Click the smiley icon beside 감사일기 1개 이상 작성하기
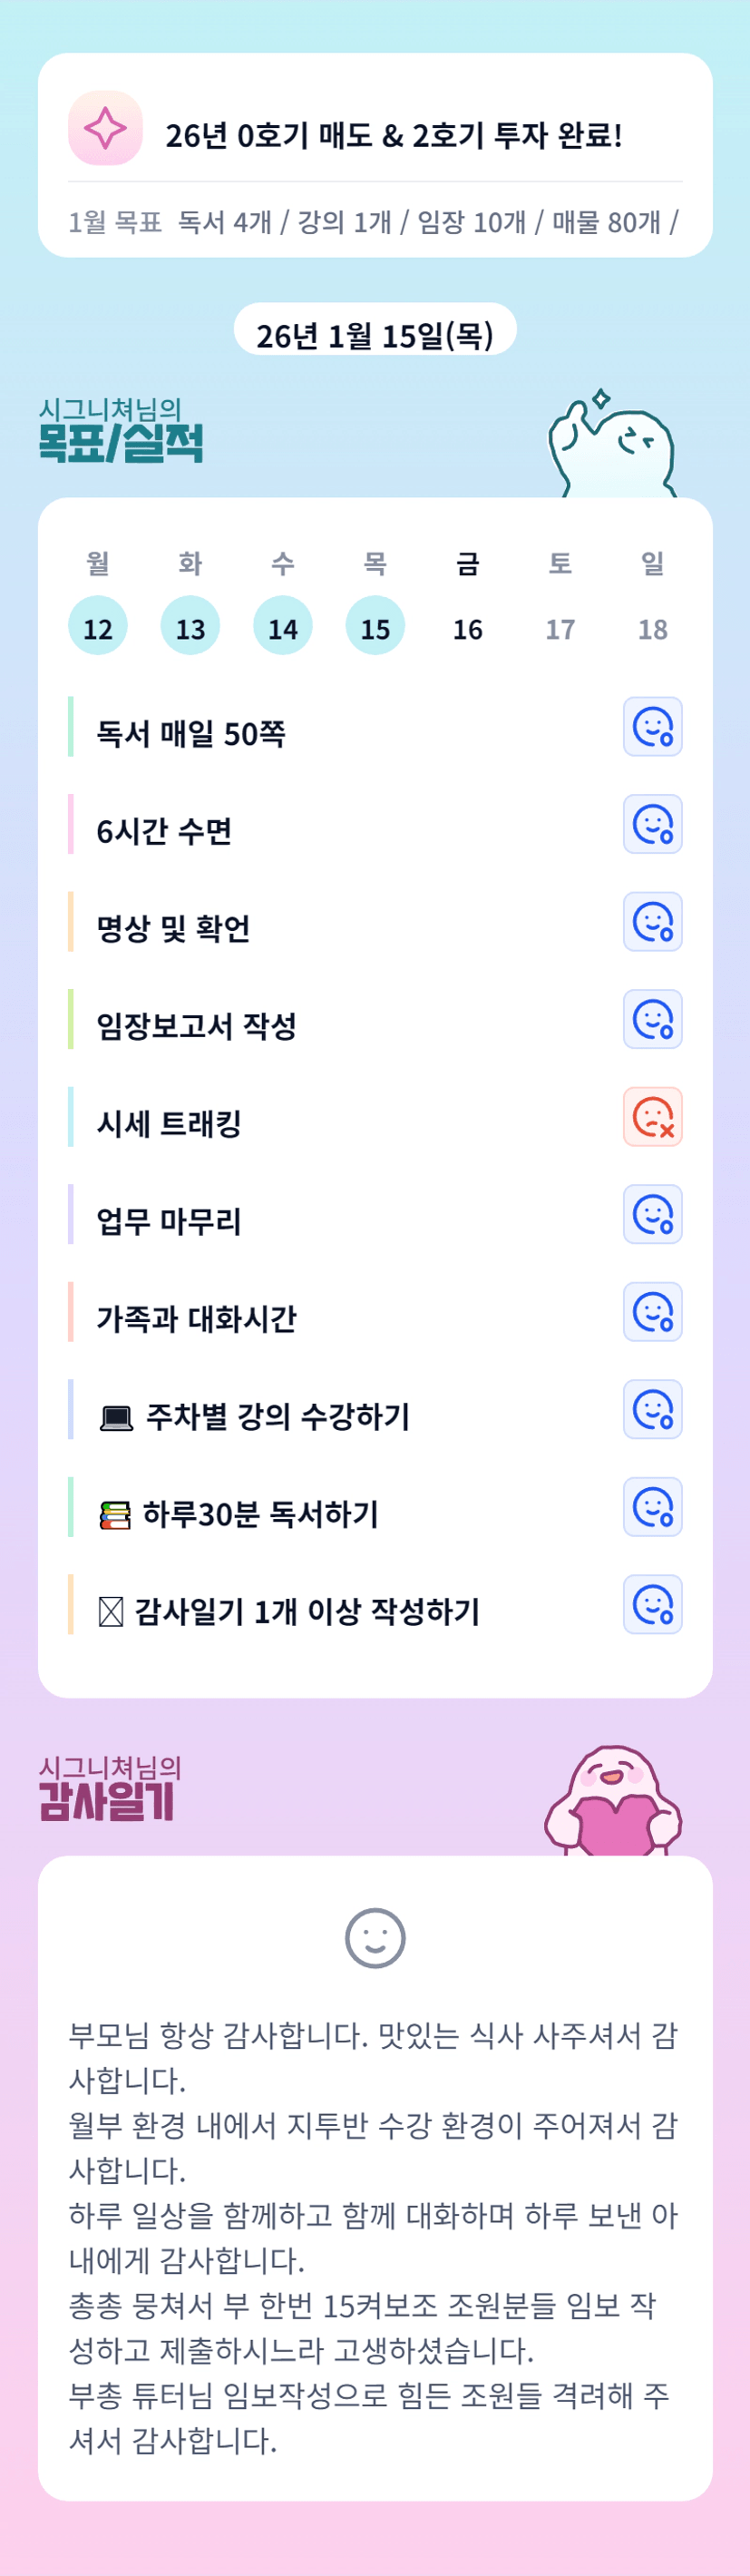This screenshot has height=2576, width=750. tap(652, 1605)
